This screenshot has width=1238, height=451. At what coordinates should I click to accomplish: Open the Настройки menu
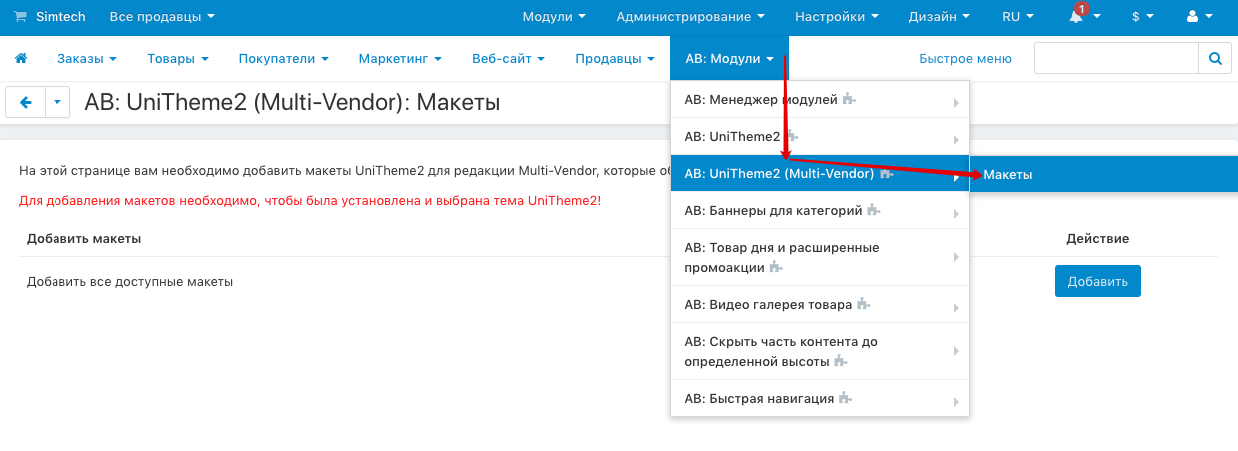[837, 17]
